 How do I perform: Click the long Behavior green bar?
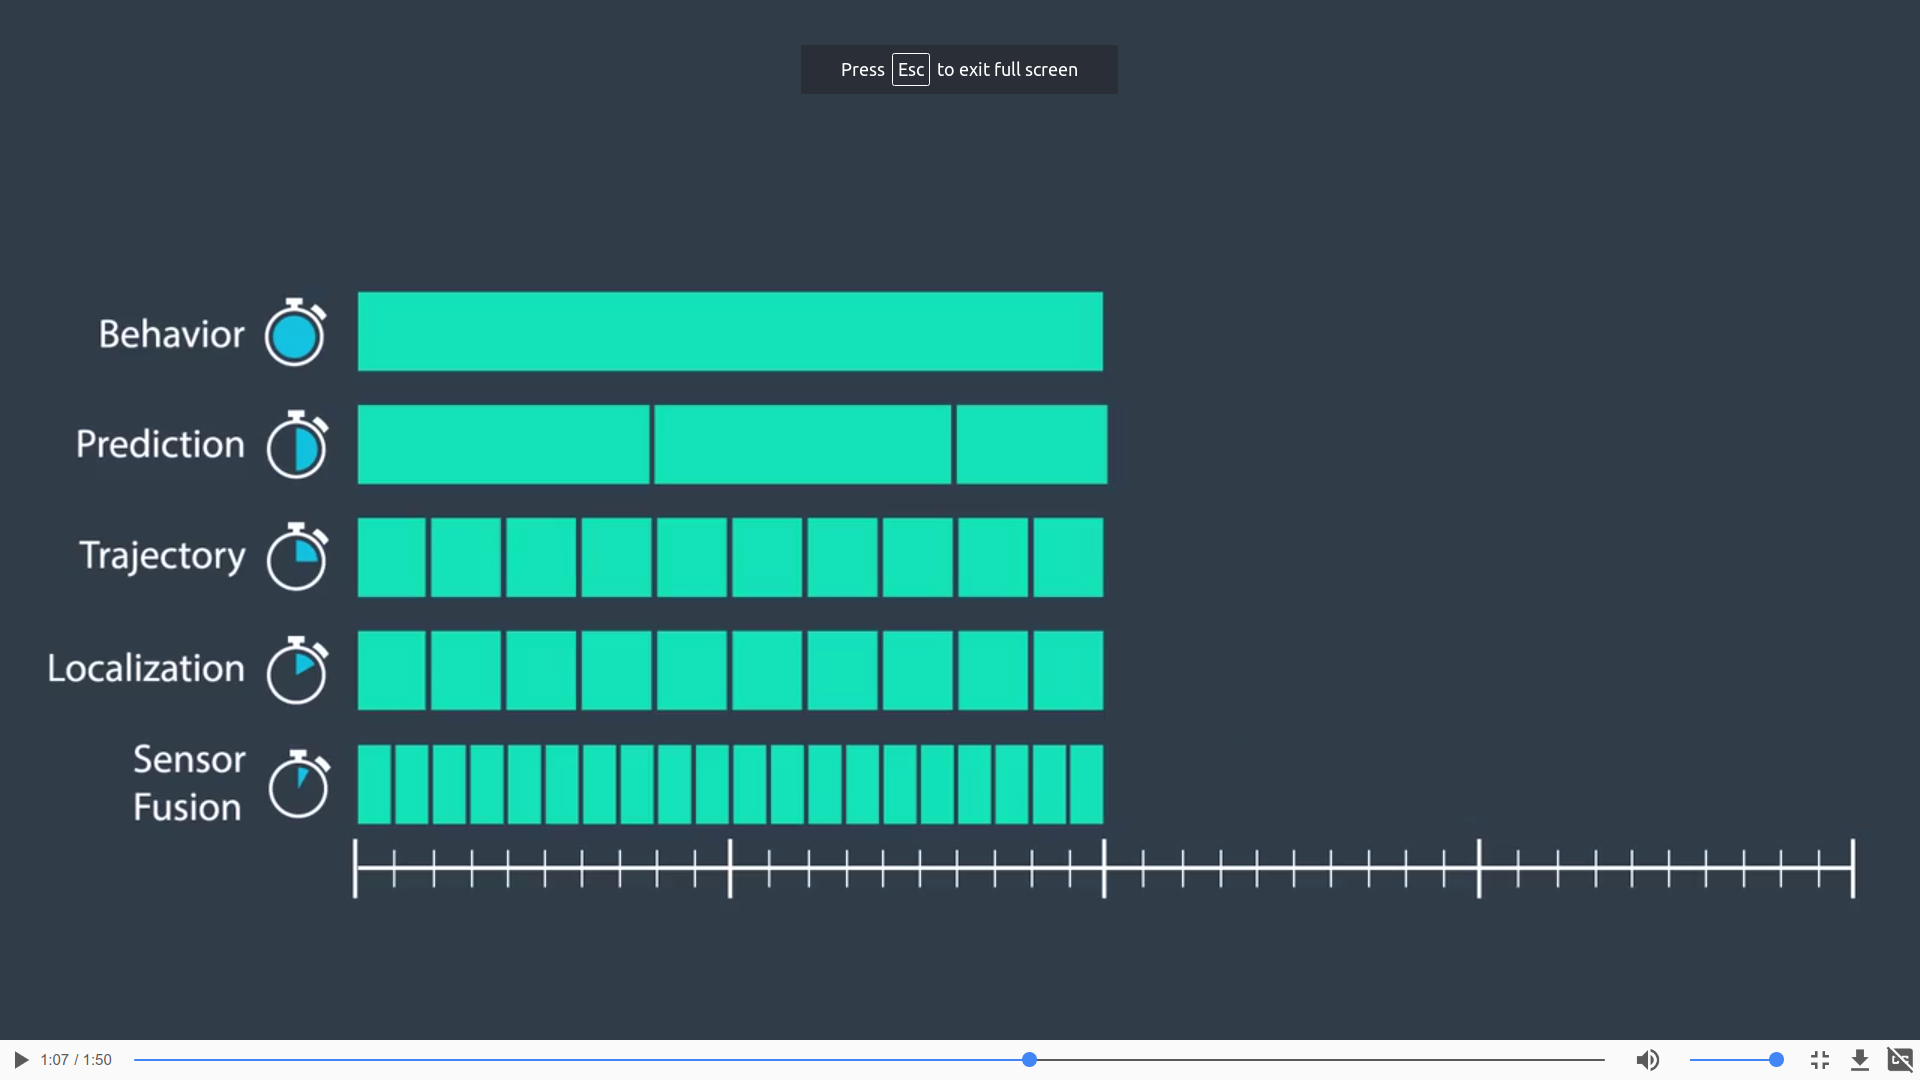pyautogui.click(x=730, y=332)
